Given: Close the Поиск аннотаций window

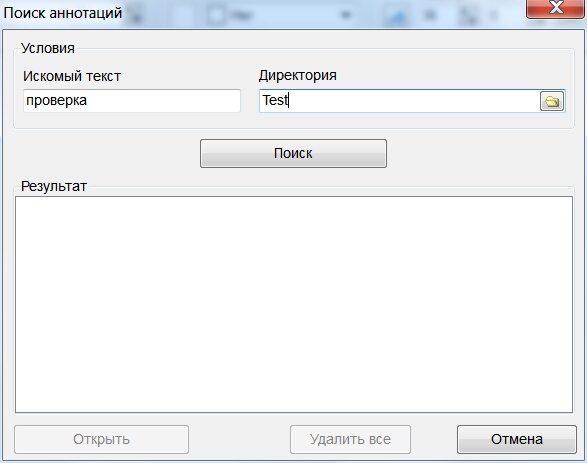Looking at the screenshot, I should point(556,8).
